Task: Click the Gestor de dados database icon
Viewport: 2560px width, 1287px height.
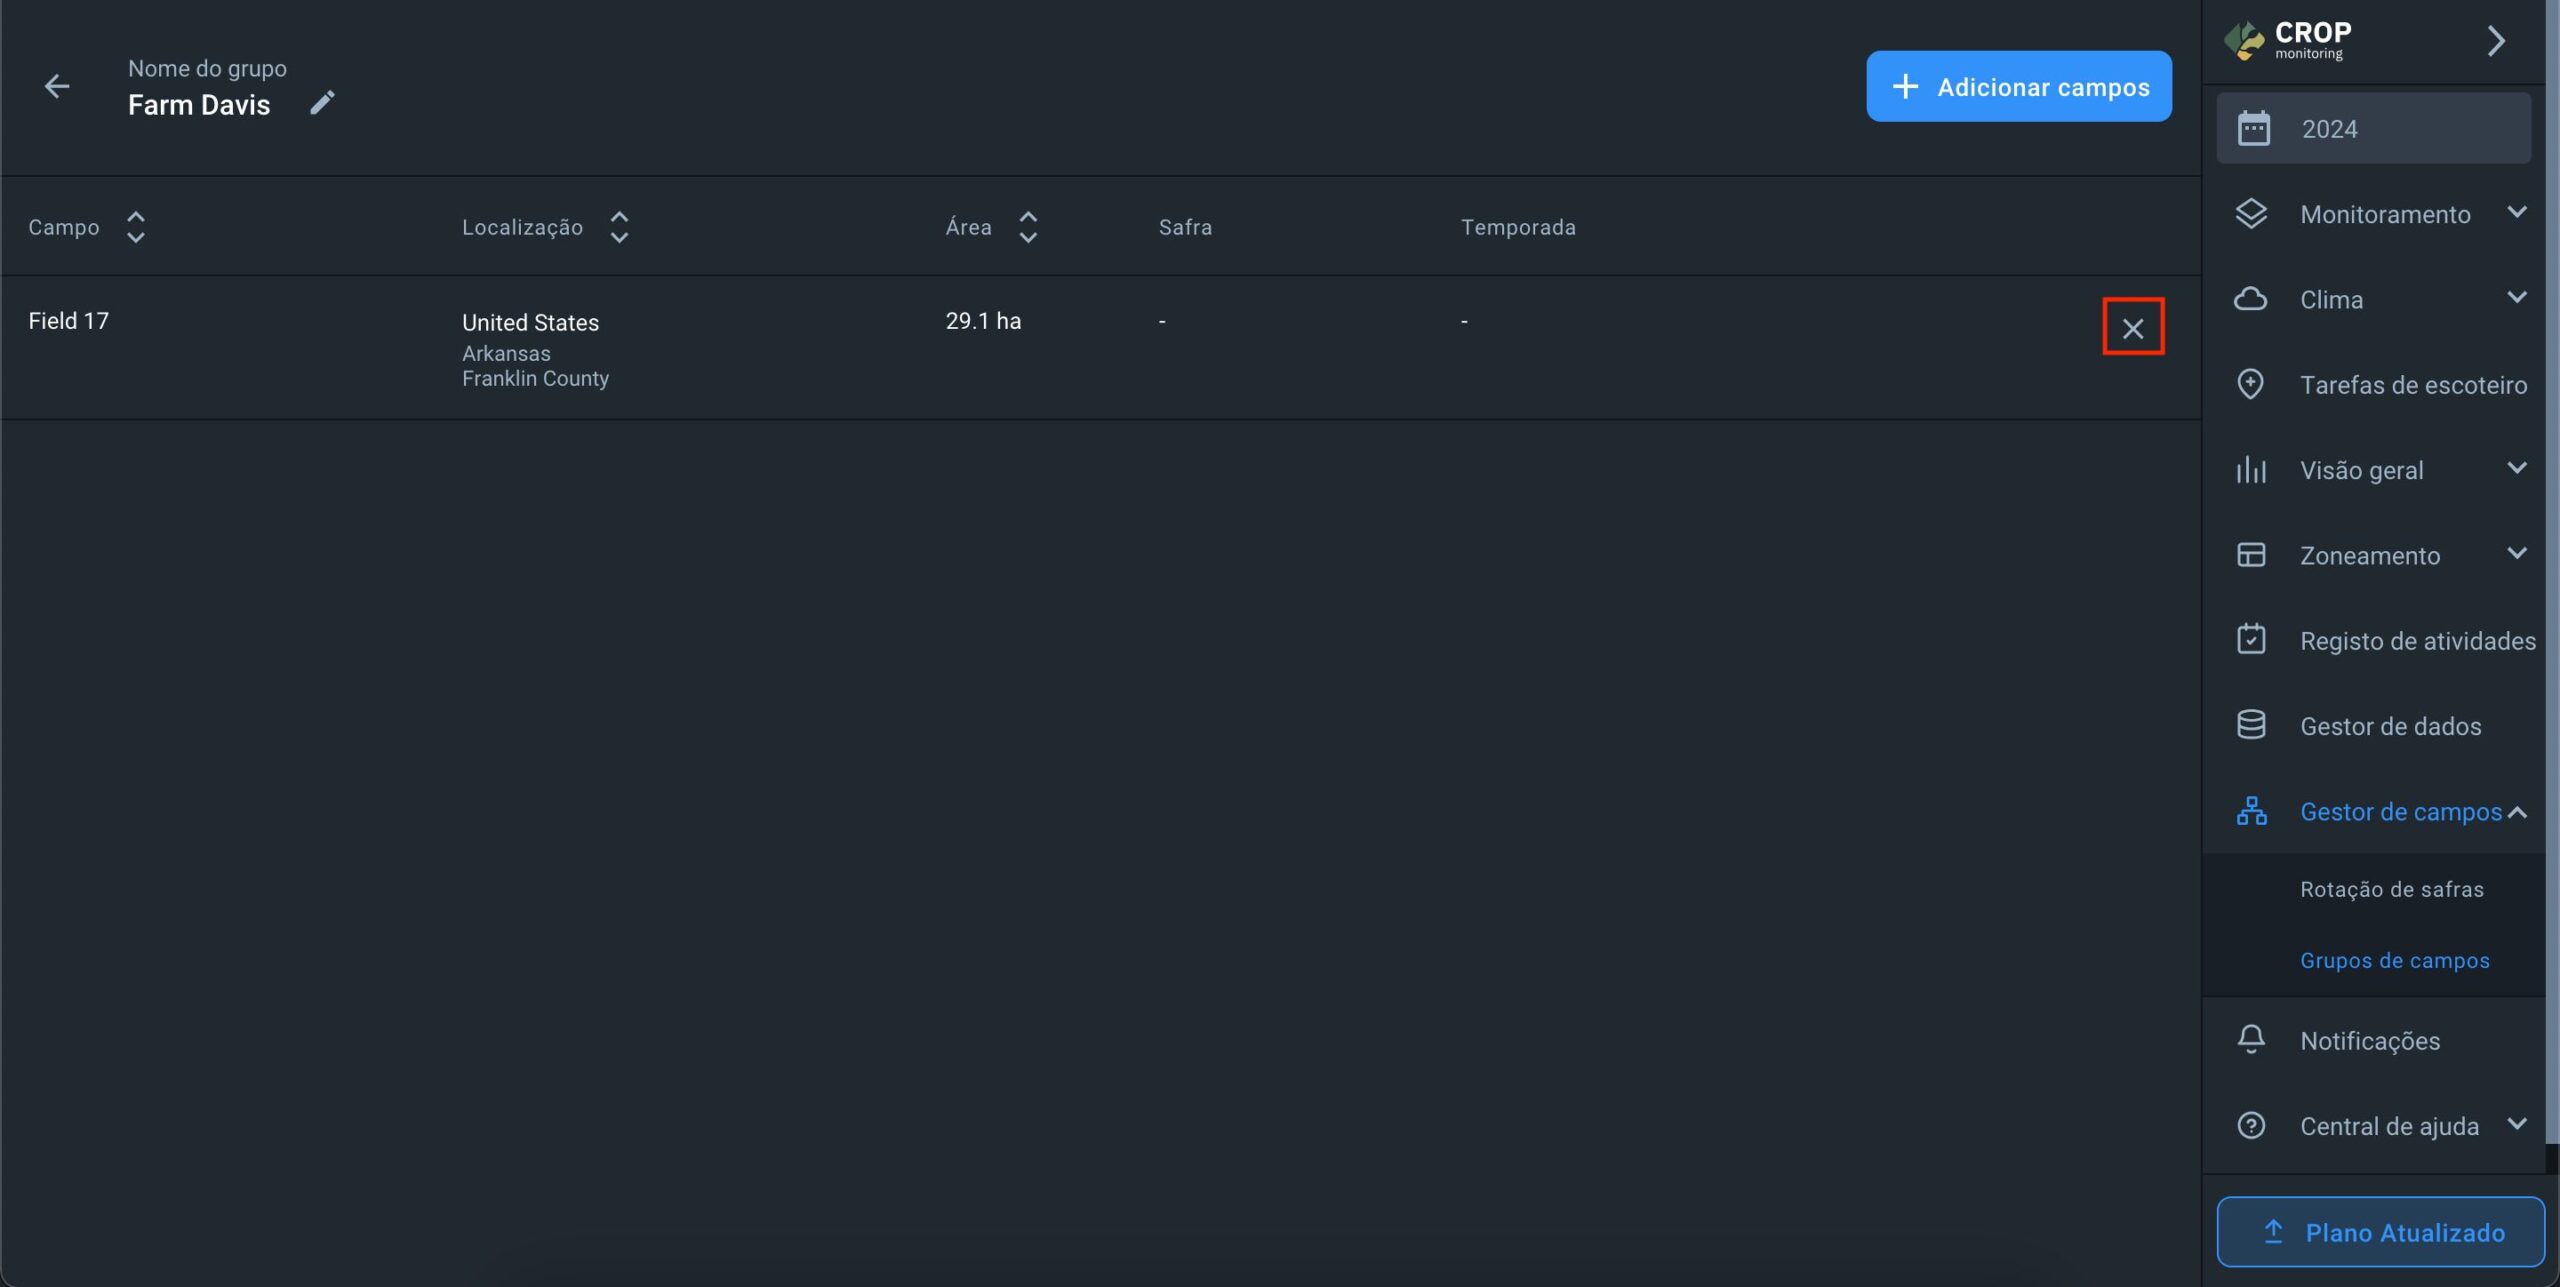Action: pos(2250,726)
